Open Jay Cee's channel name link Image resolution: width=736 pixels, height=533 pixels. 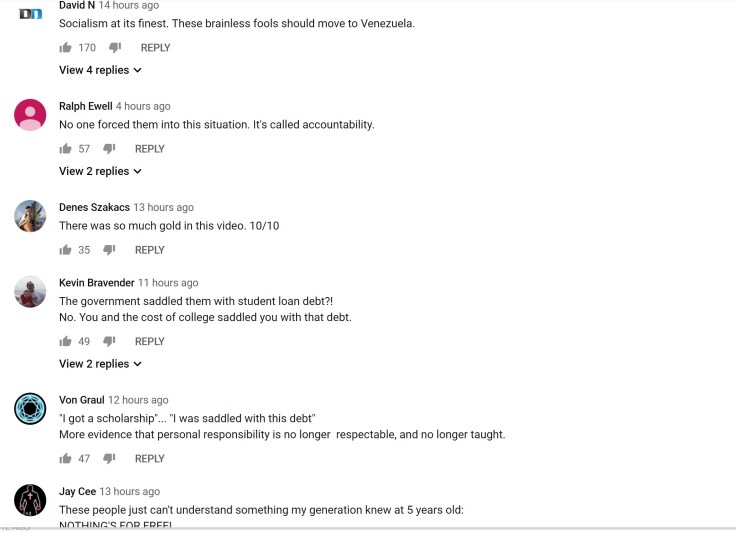click(77, 492)
